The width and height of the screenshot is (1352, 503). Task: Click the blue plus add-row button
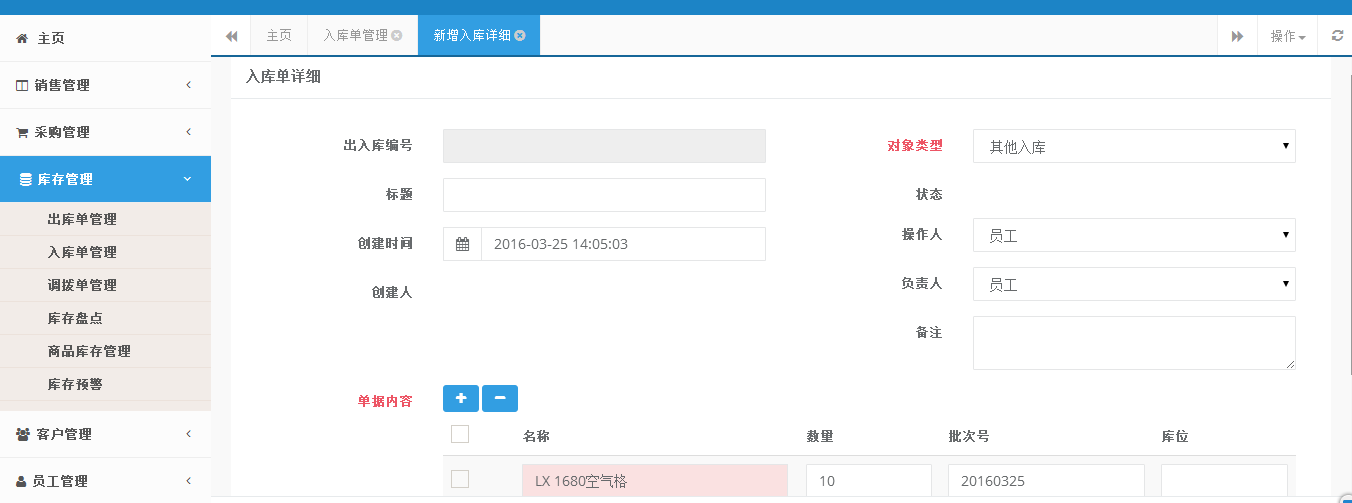point(461,398)
